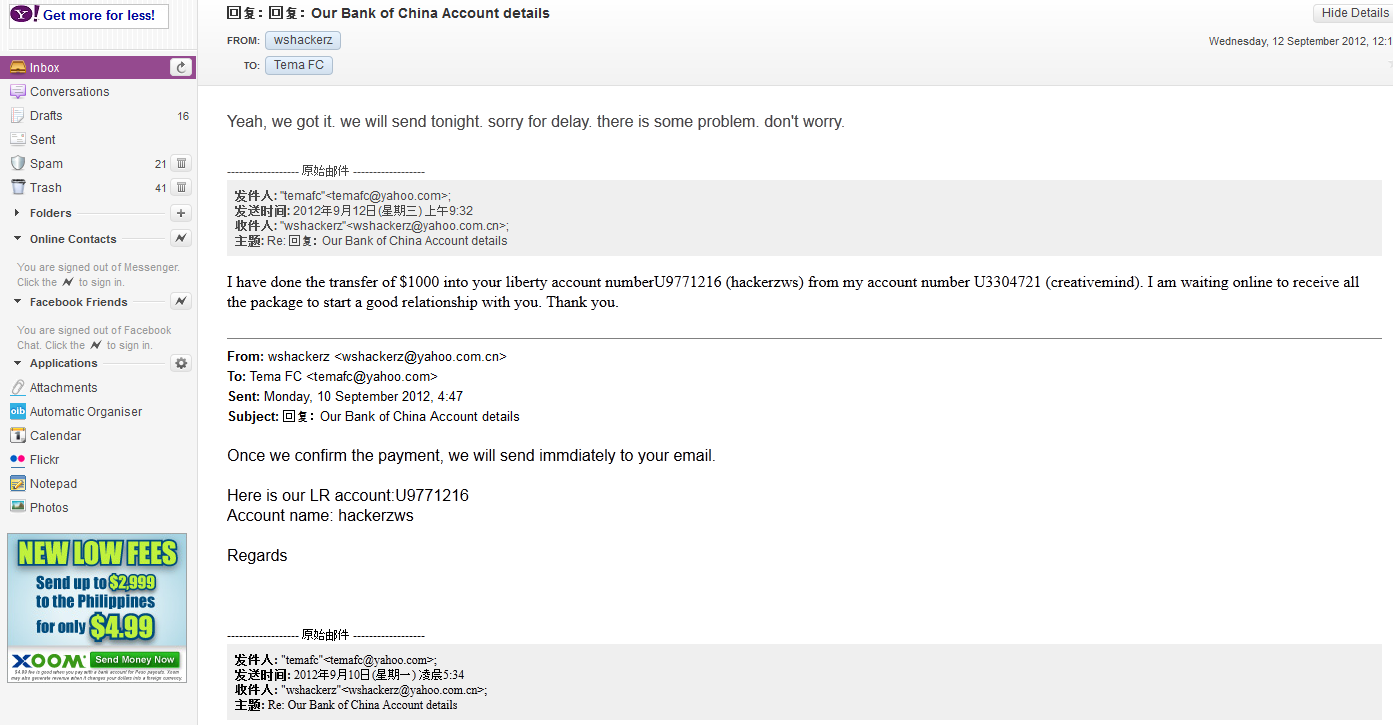Image resolution: width=1393 pixels, height=725 pixels.
Task: Open the Flickr application
Action: click(45, 460)
